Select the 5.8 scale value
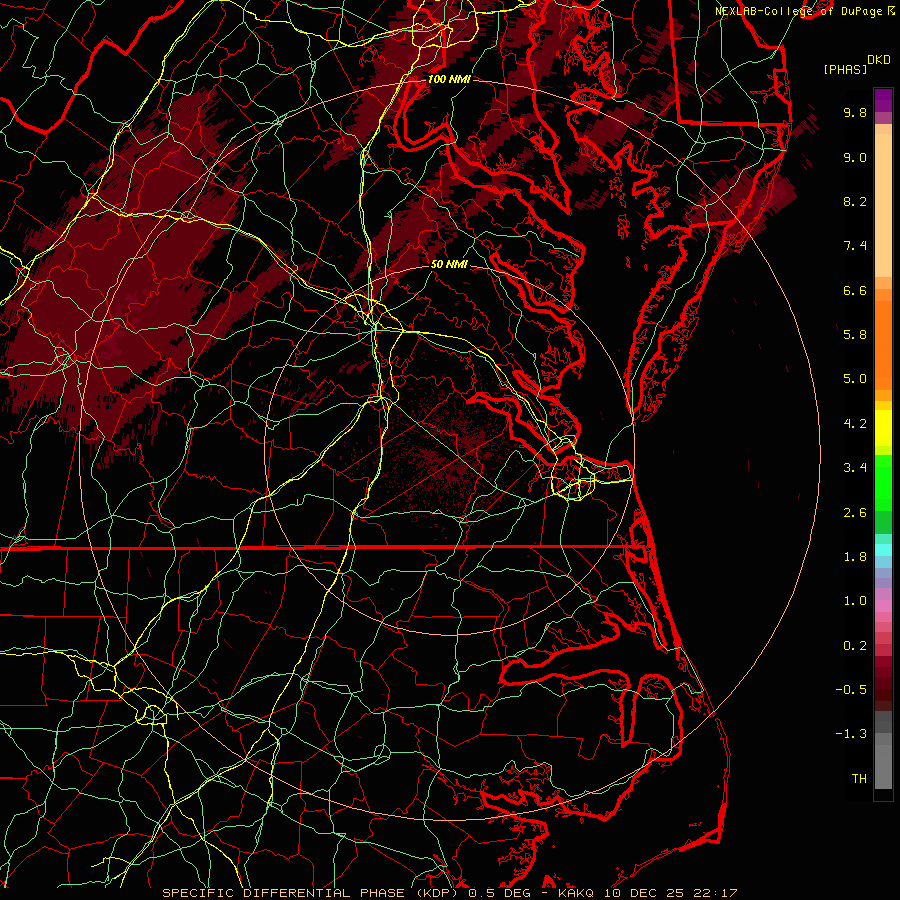 [855, 335]
